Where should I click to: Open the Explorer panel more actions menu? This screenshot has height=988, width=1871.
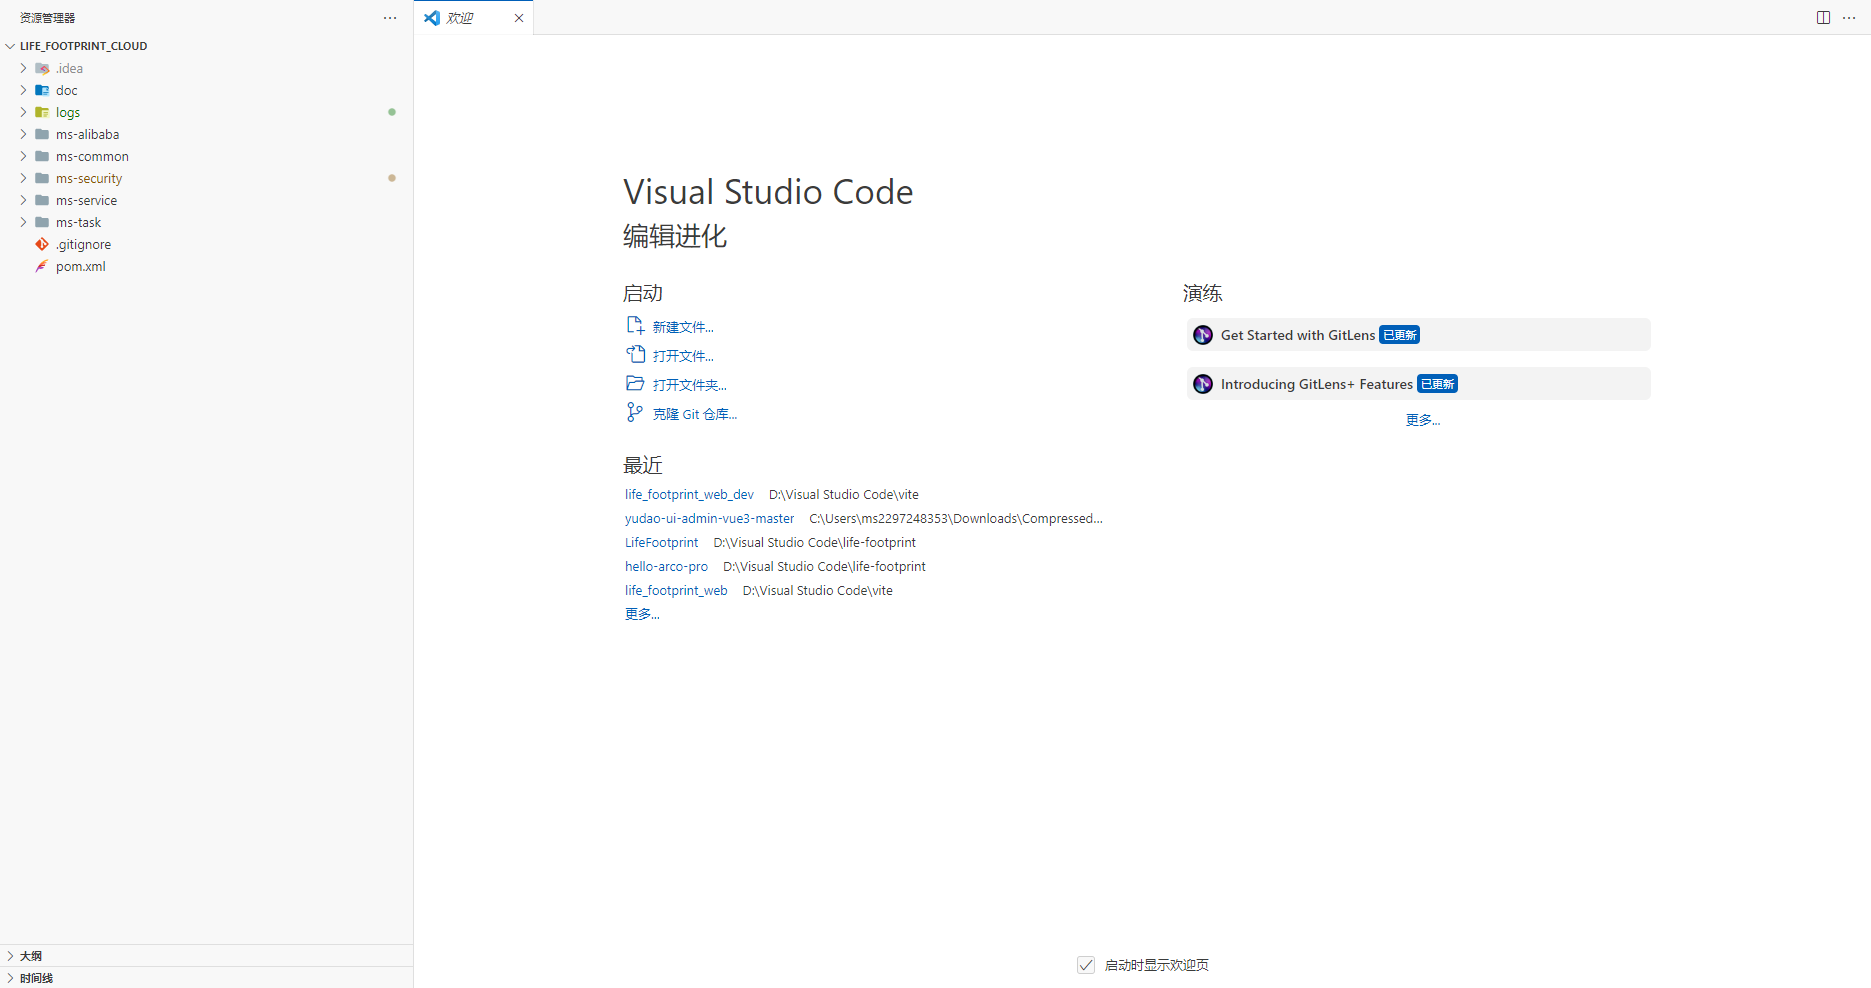click(x=390, y=18)
